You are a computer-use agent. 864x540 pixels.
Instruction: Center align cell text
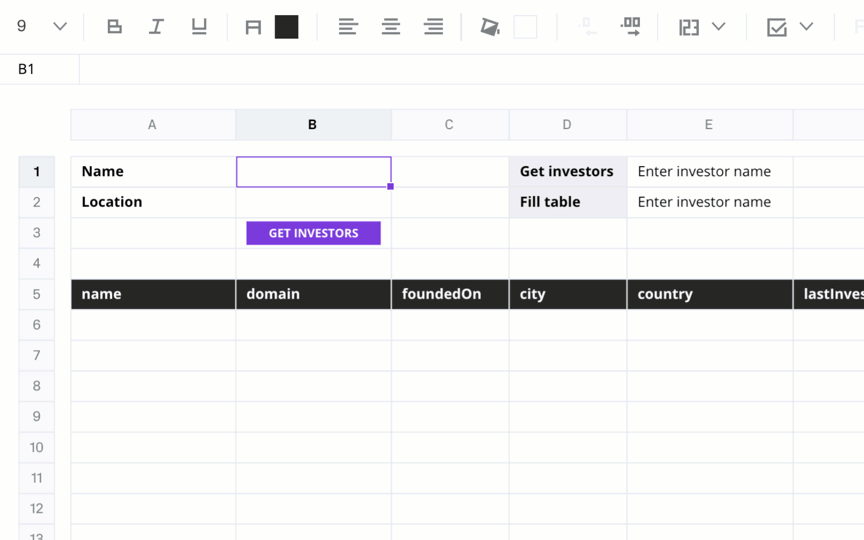click(x=391, y=26)
